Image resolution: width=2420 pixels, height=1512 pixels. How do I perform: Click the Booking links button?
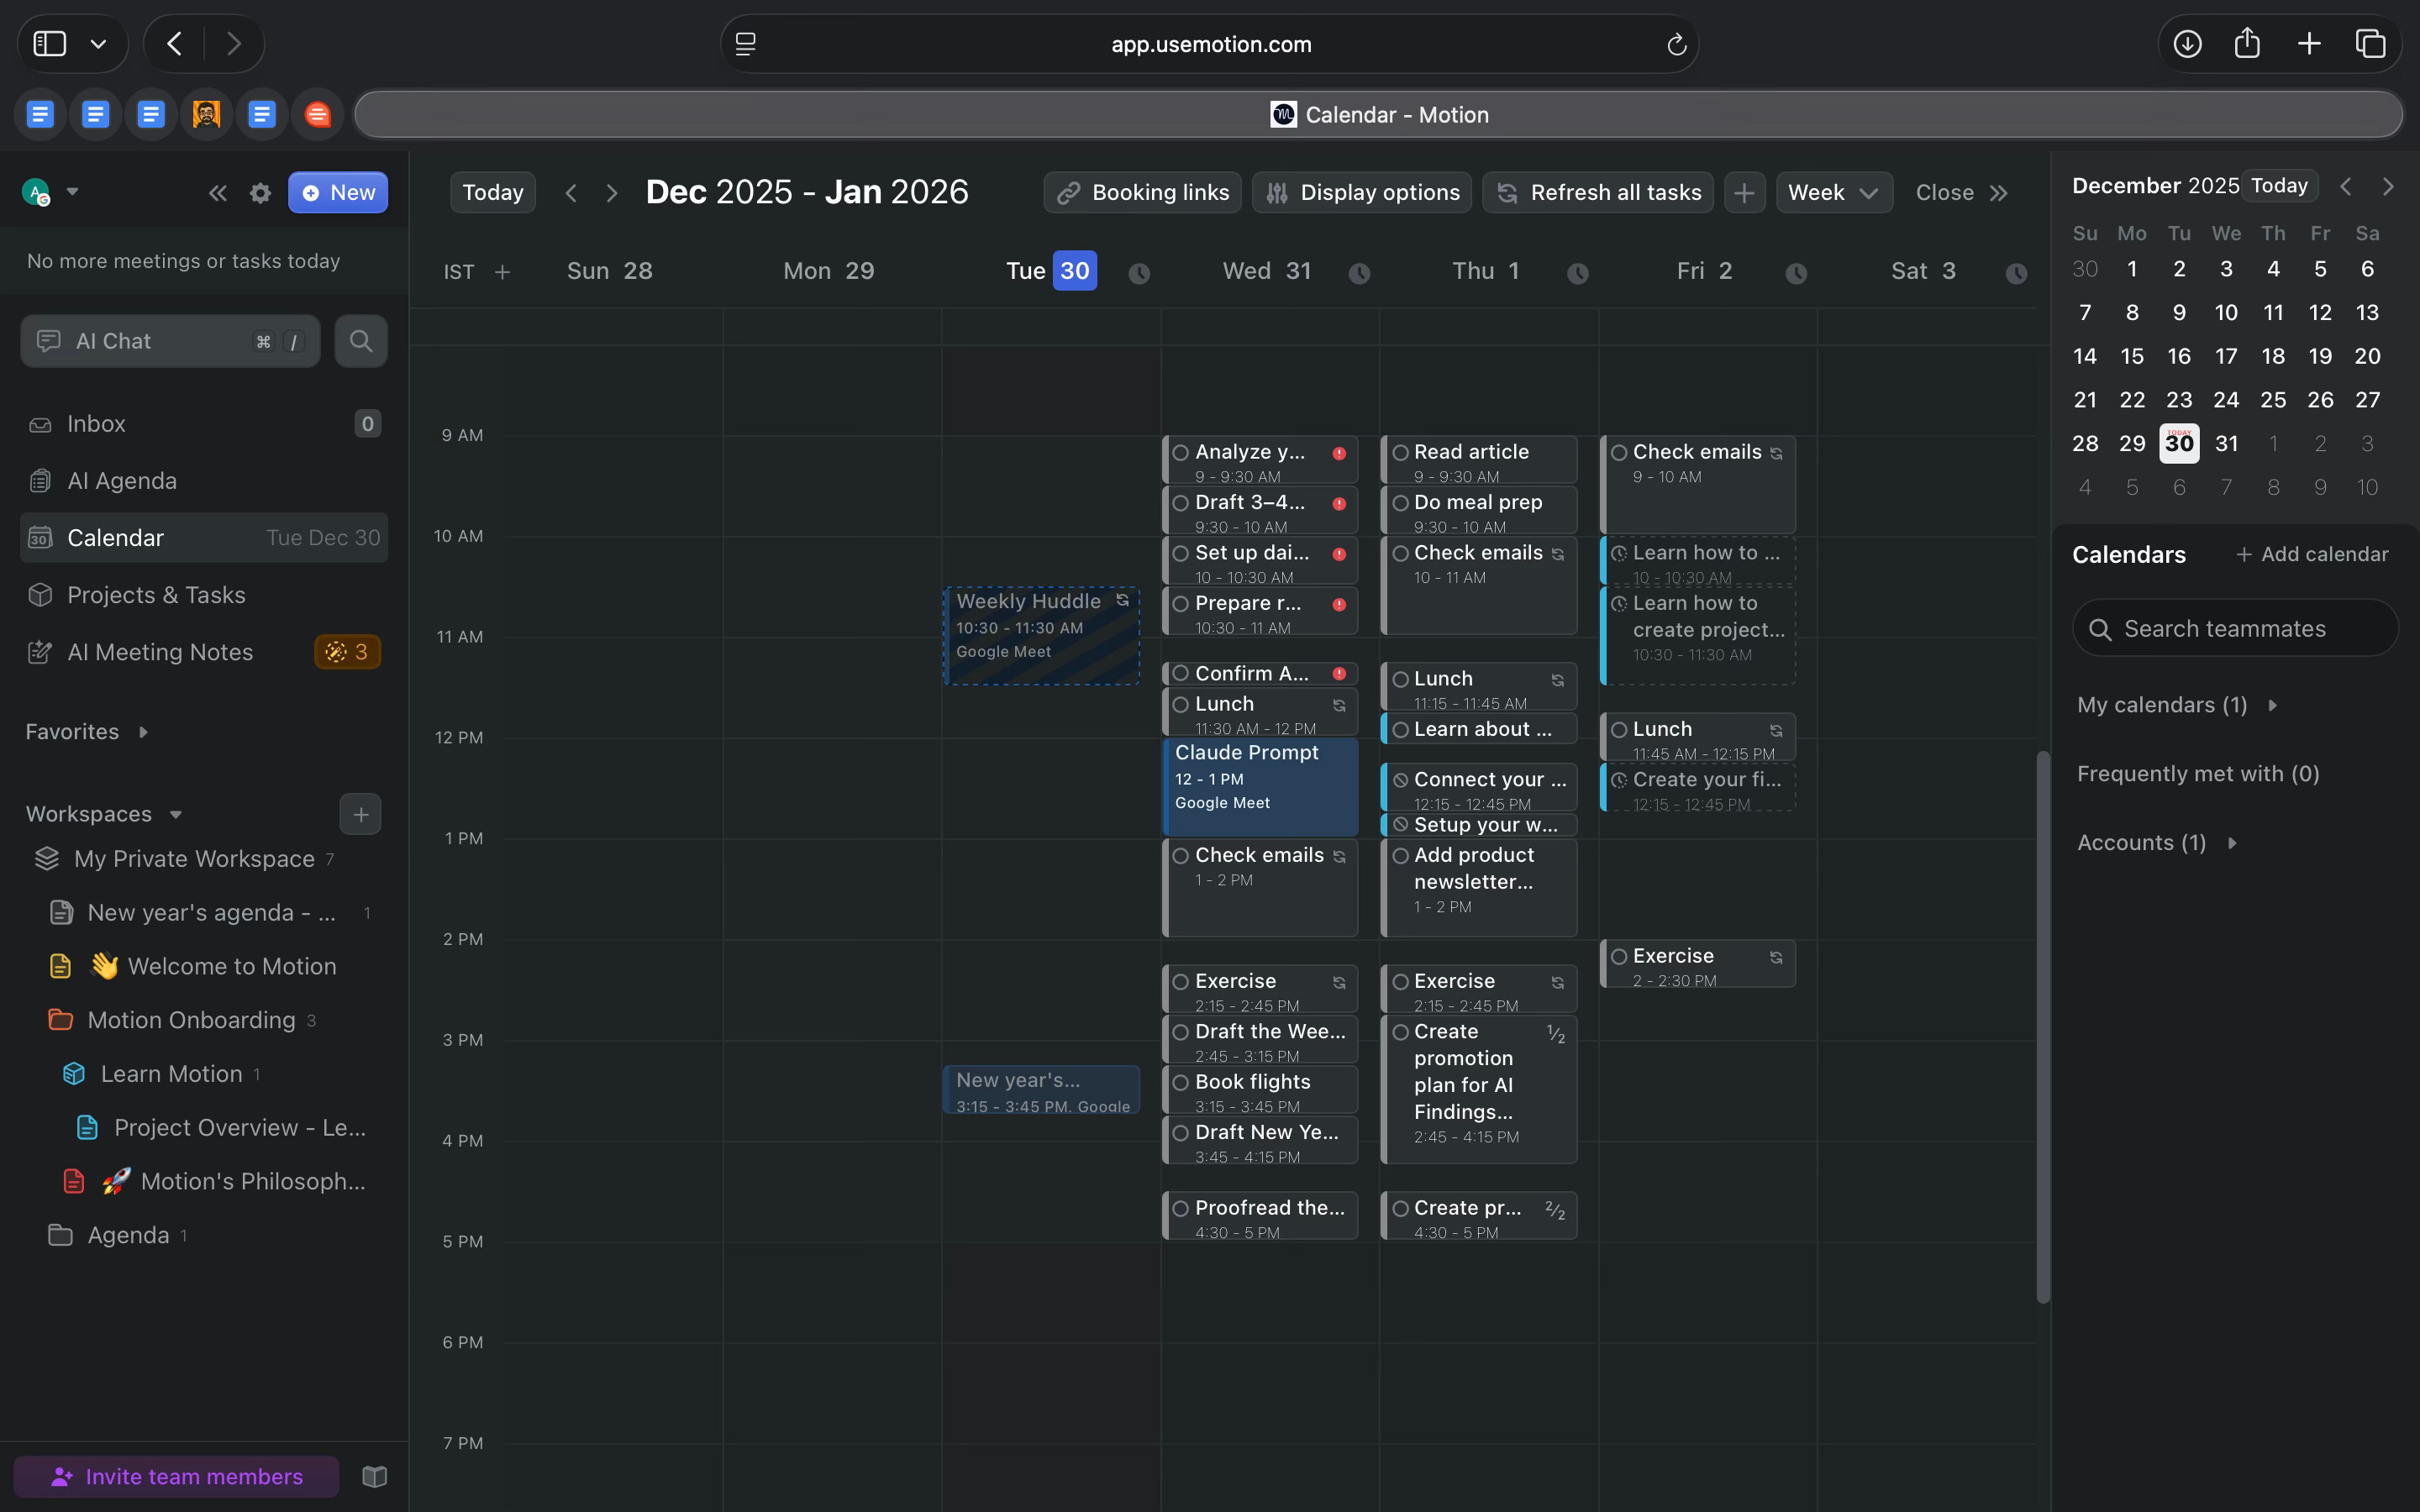(1142, 193)
